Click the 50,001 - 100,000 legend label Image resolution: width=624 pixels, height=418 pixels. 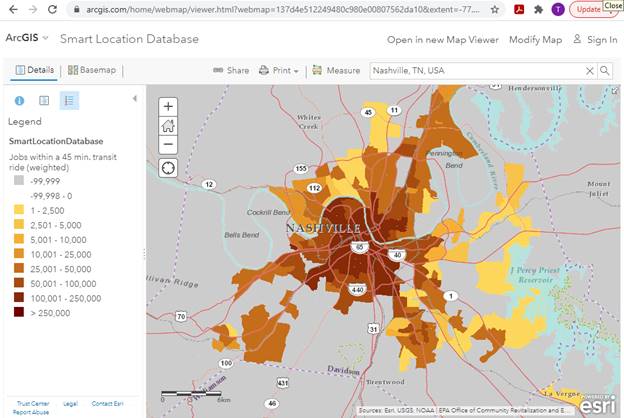(63, 284)
